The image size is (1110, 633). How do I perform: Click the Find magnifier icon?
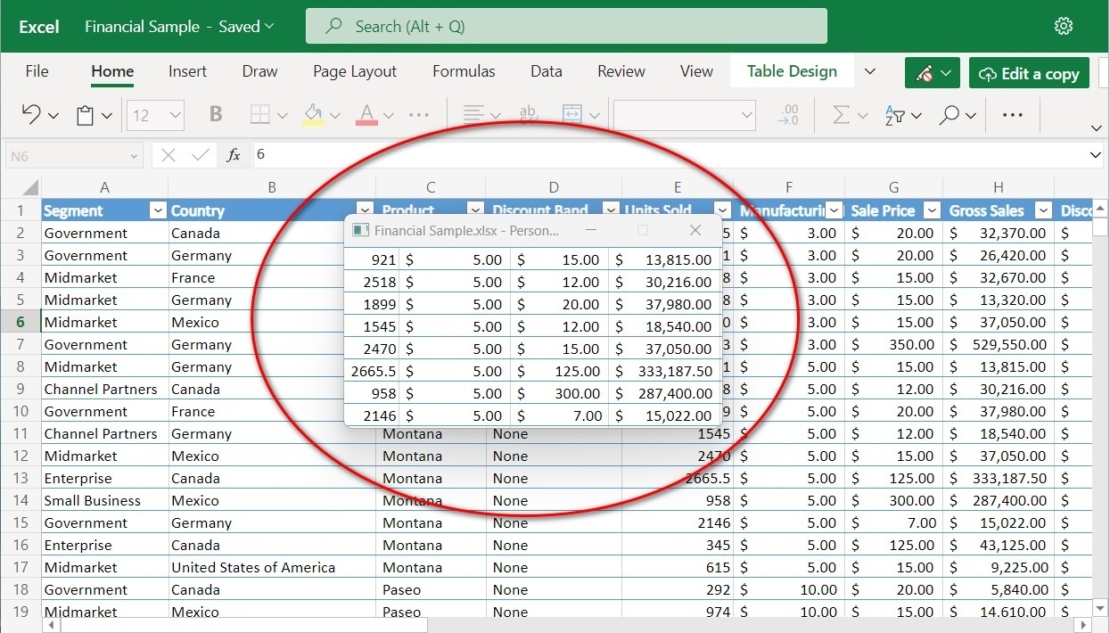click(x=949, y=115)
